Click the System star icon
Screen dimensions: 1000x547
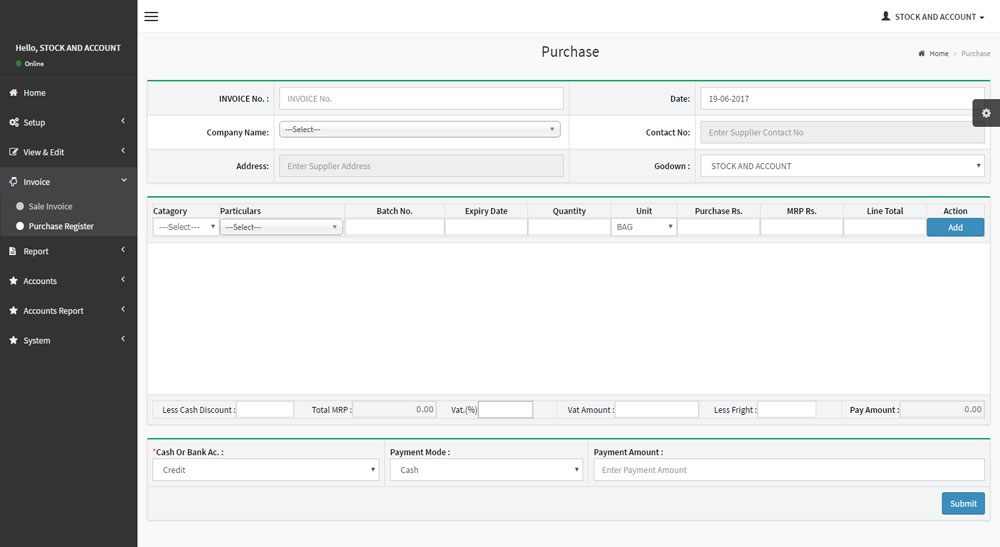click(x=13, y=340)
